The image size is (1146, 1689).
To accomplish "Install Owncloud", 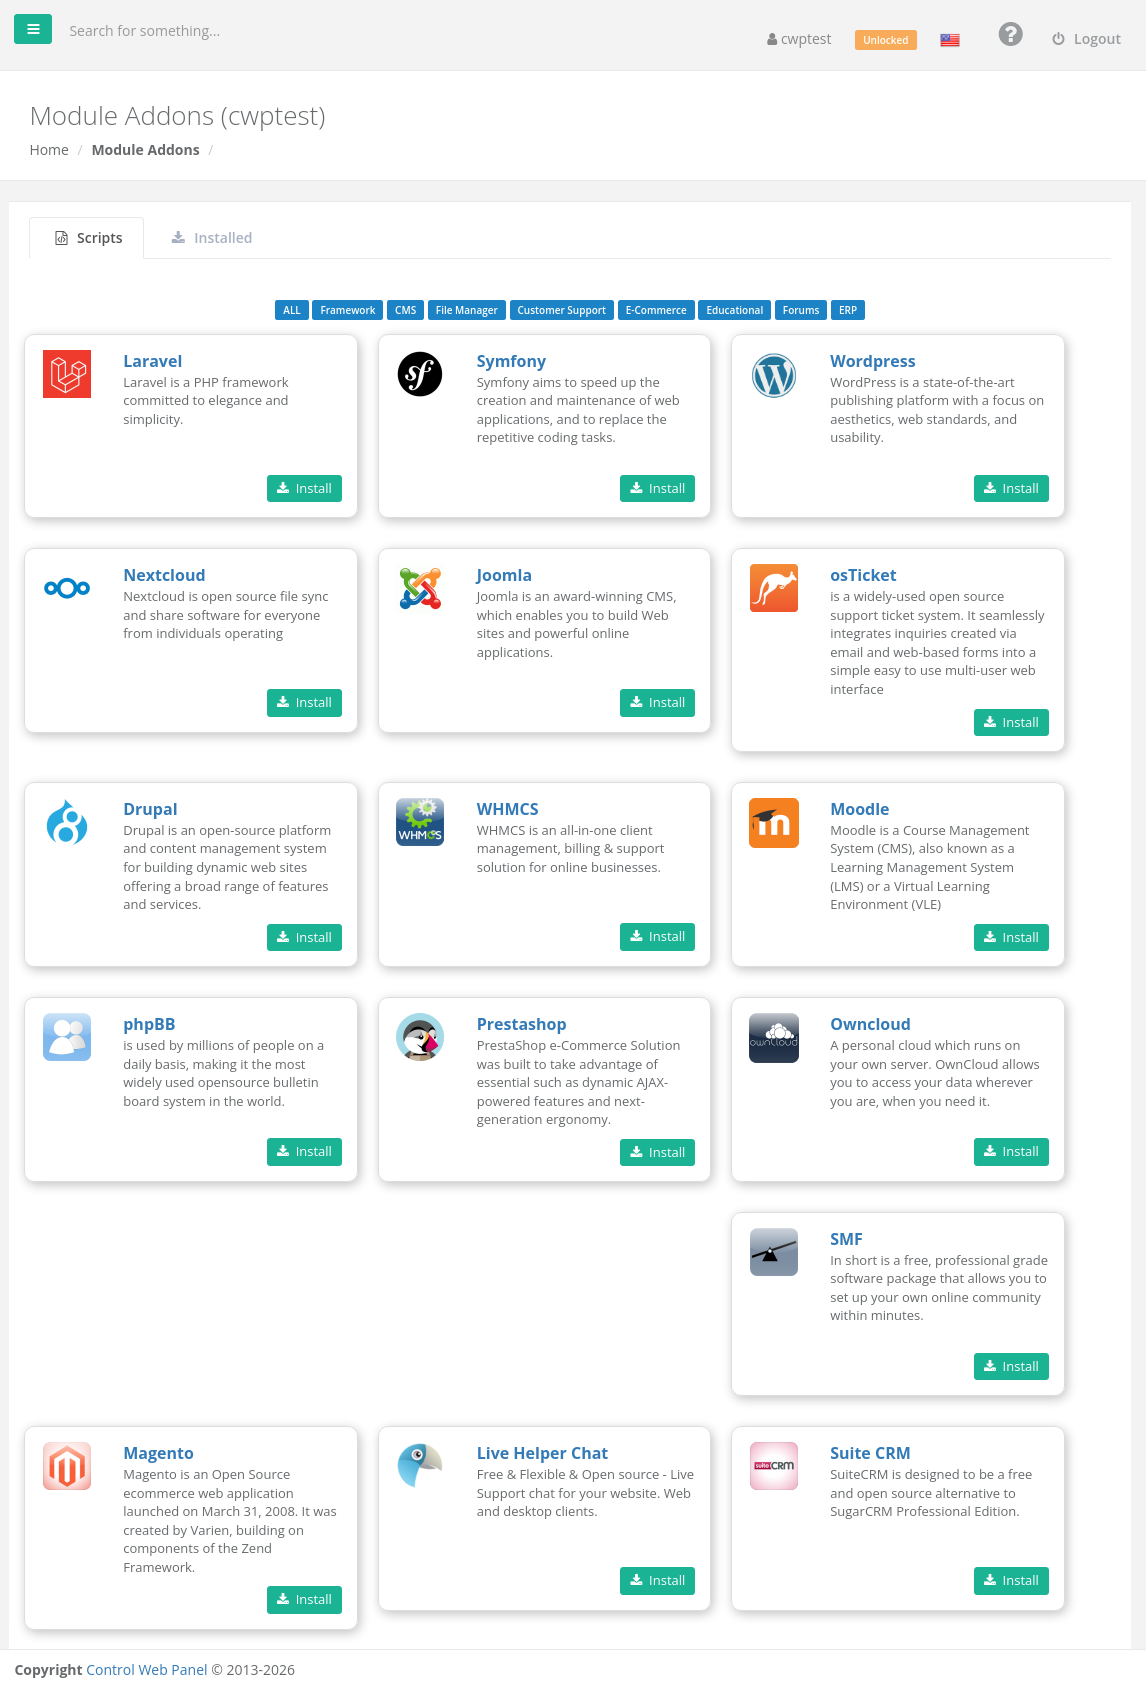I will coord(1011,1151).
